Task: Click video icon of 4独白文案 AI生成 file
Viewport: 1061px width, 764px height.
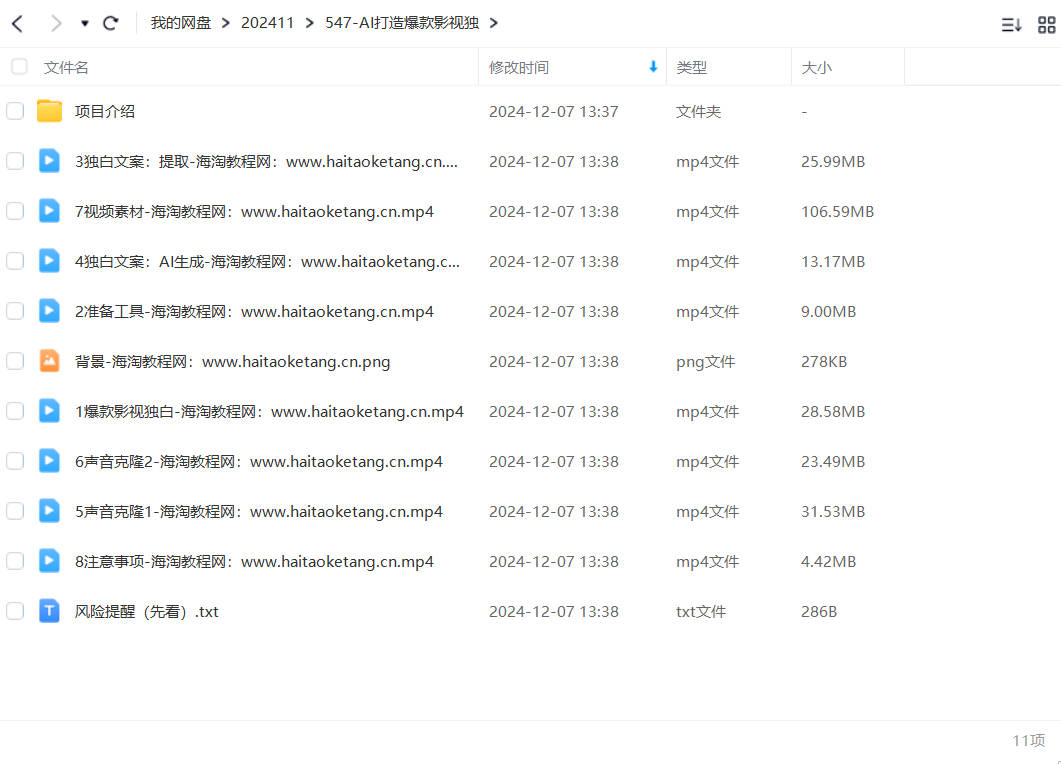Action: [49, 261]
